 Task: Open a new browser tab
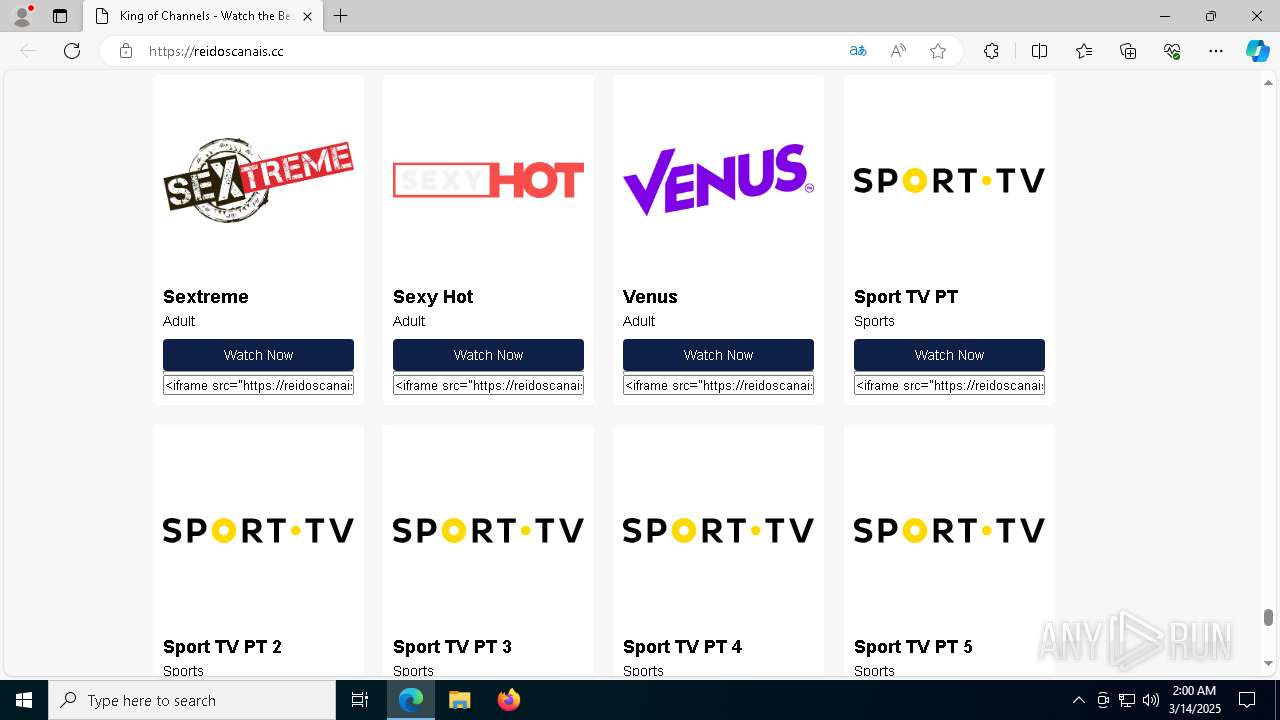341,16
